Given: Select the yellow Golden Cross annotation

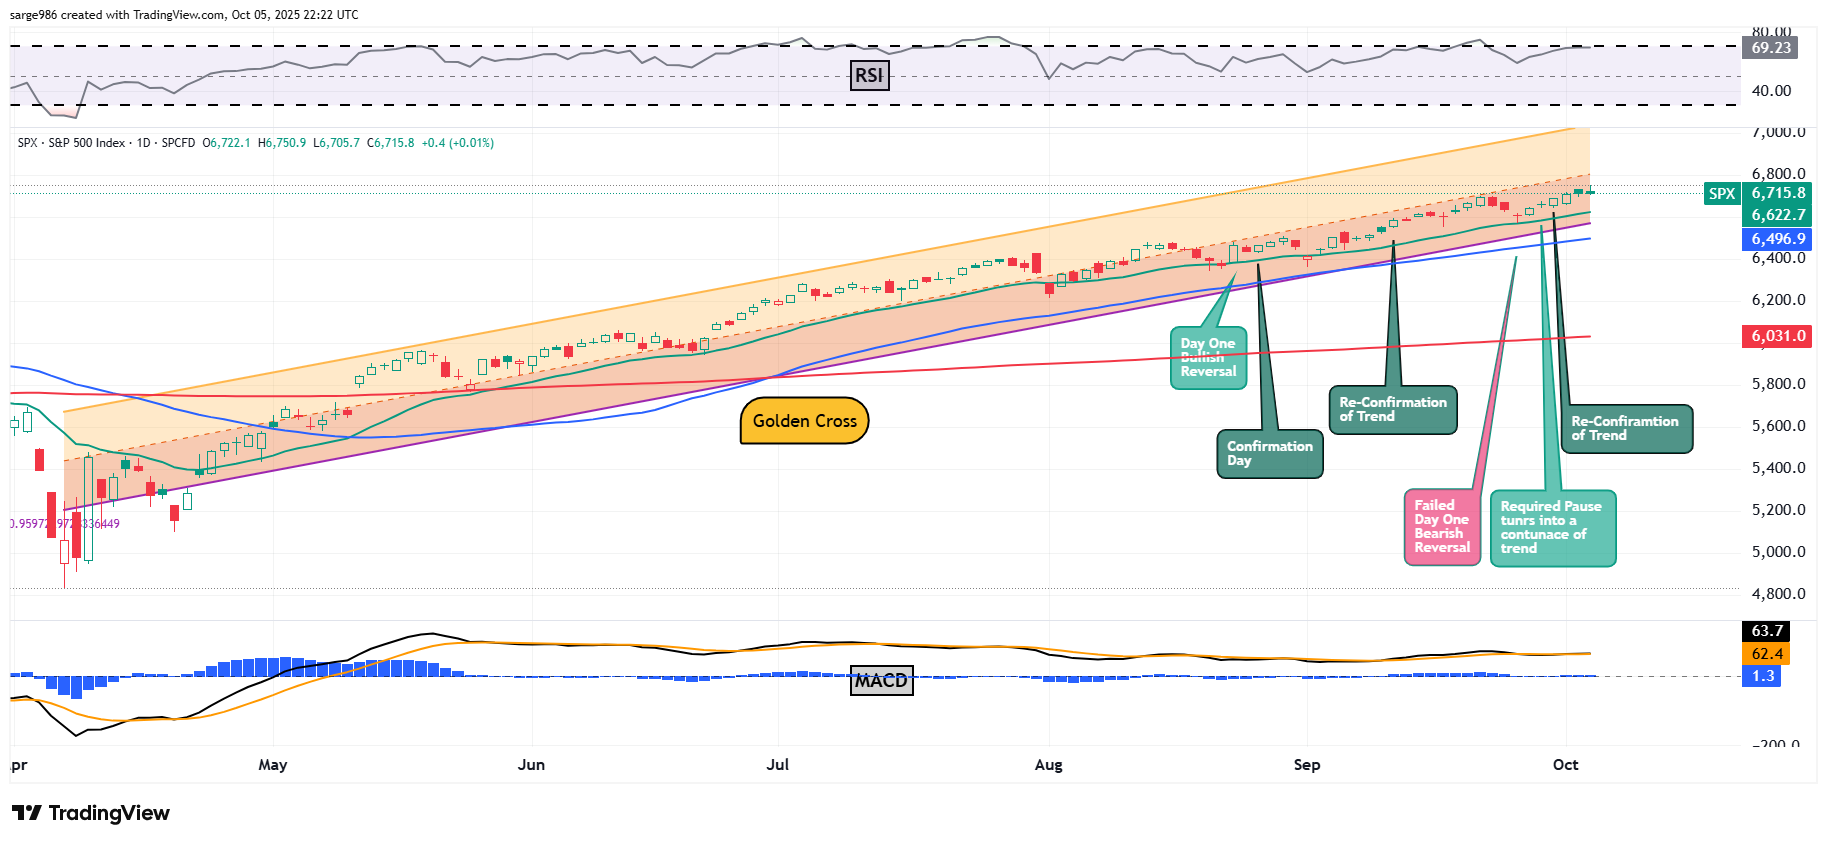Looking at the screenshot, I should coord(804,421).
